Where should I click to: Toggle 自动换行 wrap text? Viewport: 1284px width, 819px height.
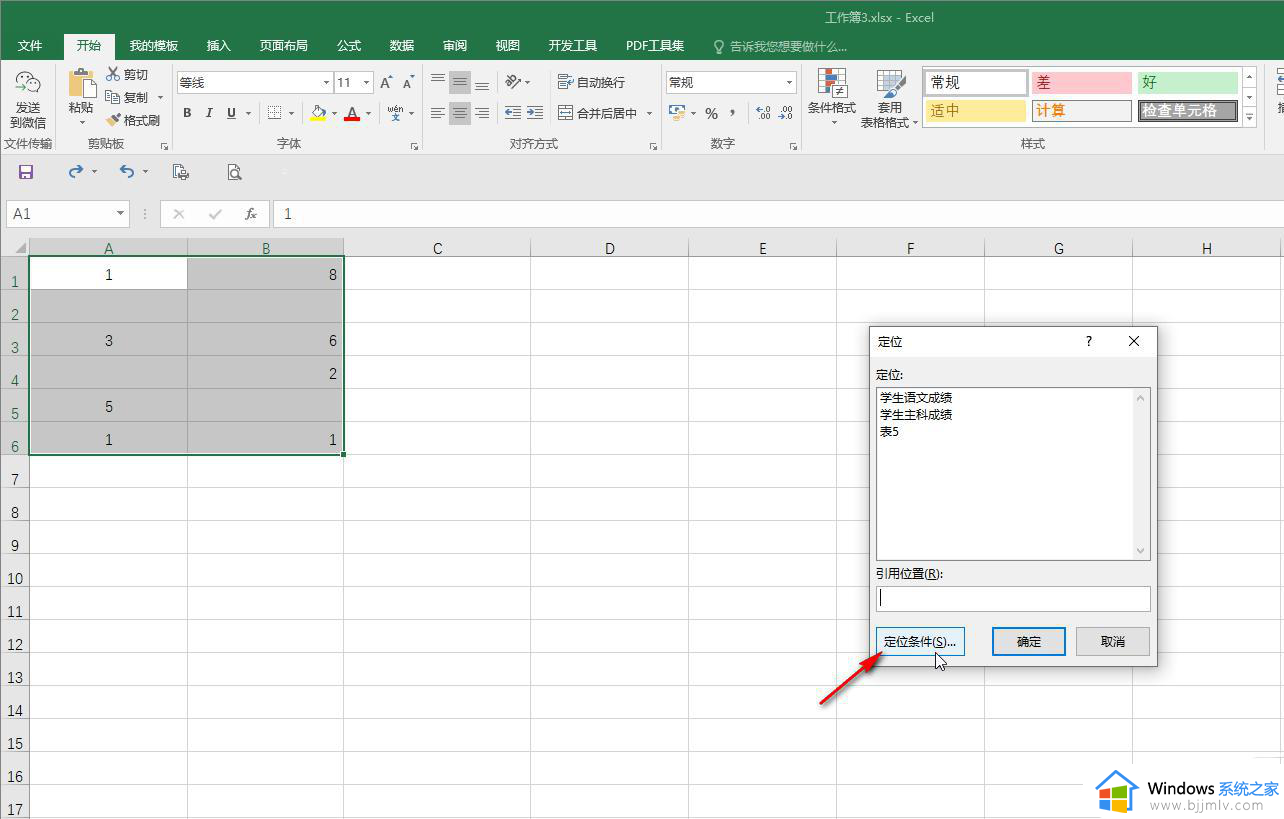point(591,83)
